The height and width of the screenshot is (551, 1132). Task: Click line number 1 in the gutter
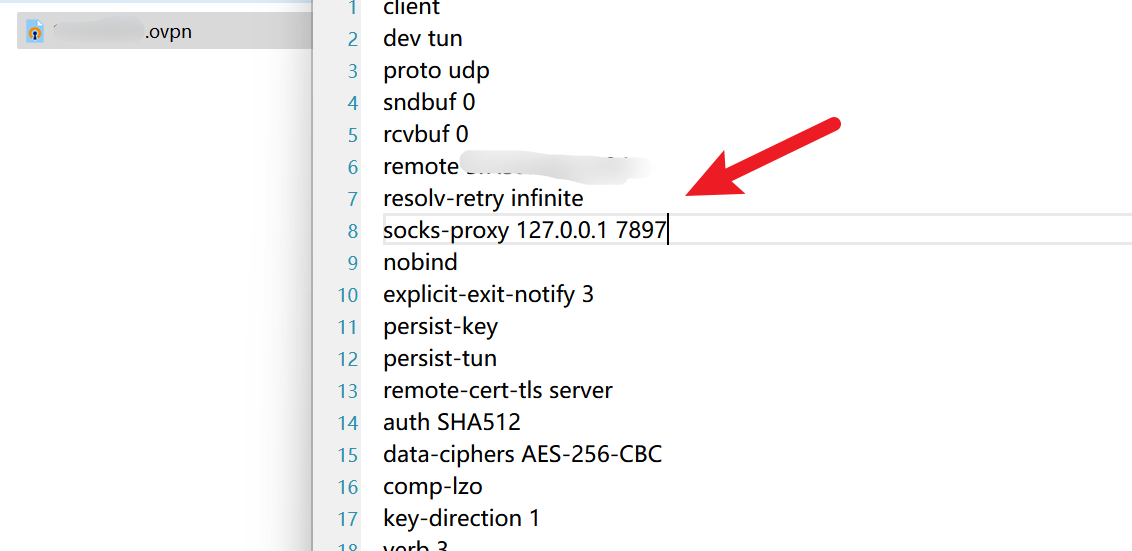click(352, 8)
